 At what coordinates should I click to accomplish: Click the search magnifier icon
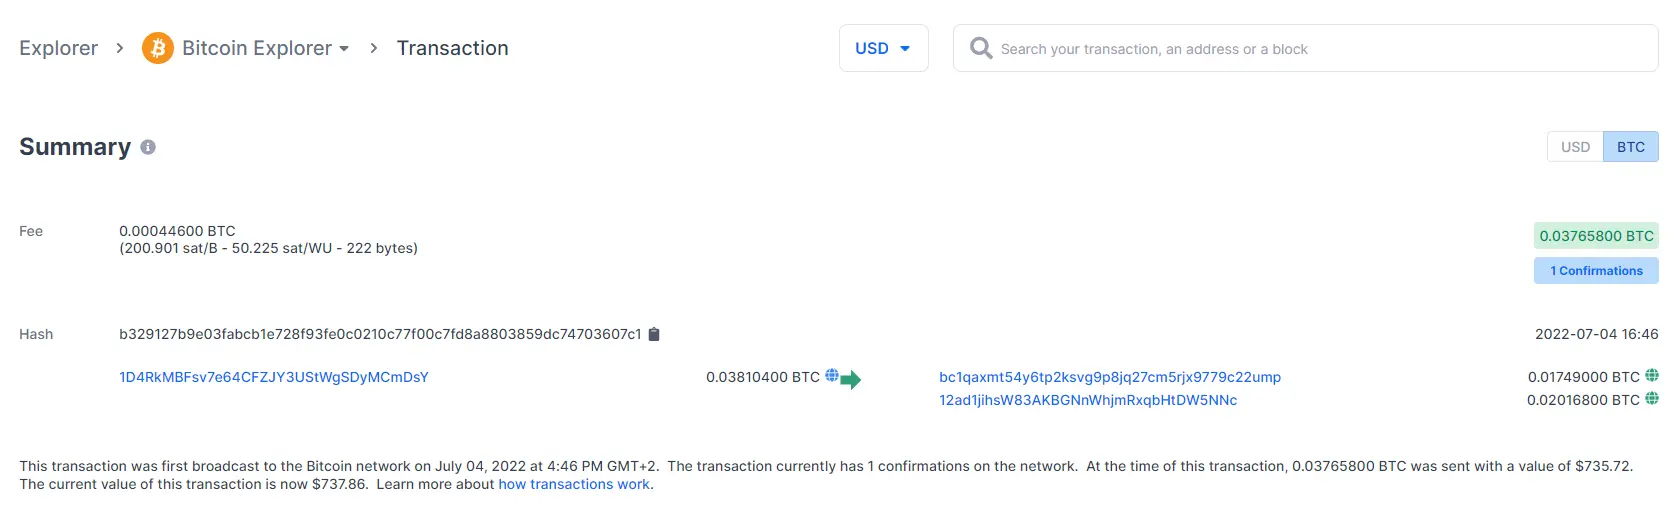981,48
